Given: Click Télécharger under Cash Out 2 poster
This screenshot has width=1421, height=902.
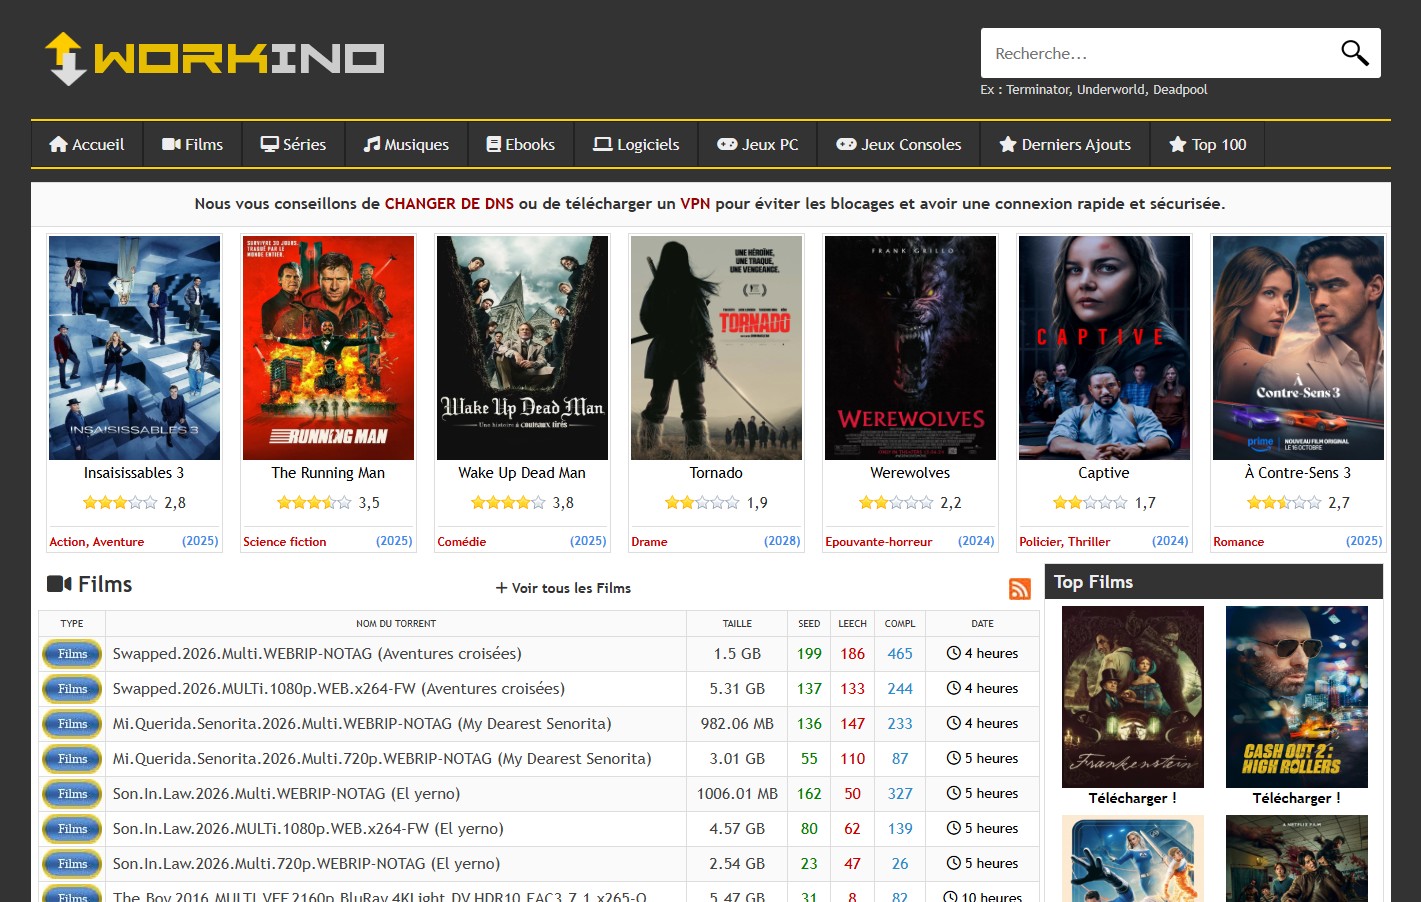Looking at the screenshot, I should (x=1297, y=798).
